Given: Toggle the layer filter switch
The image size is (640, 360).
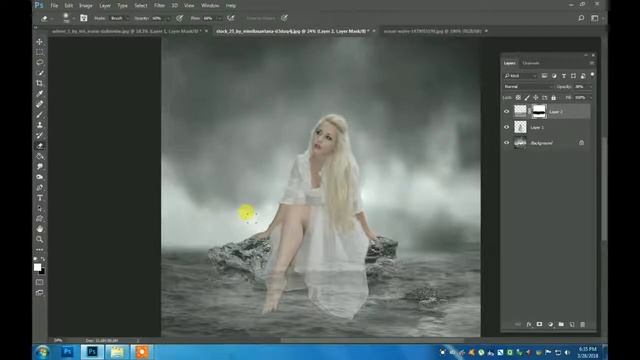Looking at the screenshot, I should pos(592,75).
